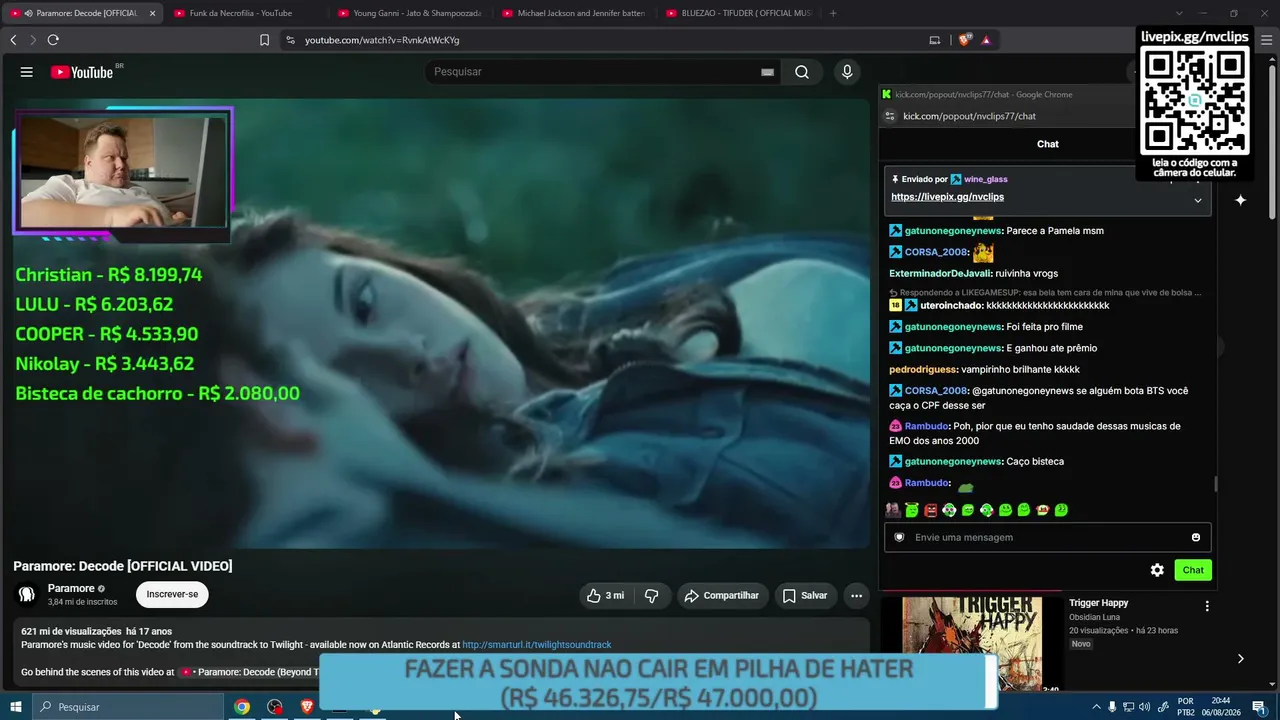
Task: Open Paramore channel avatar
Action: pyautogui.click(x=27, y=594)
